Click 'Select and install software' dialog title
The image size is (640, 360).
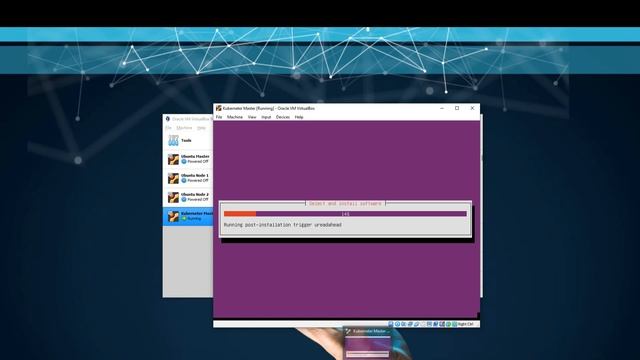(x=345, y=203)
